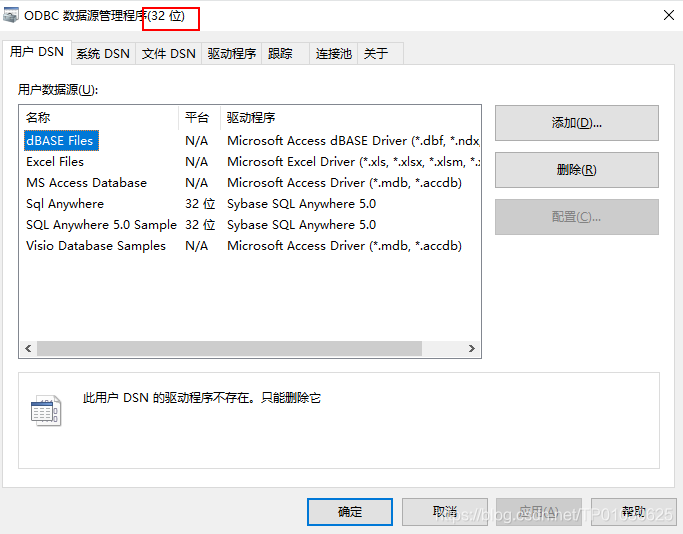Screen dimensions: 683x534
Task: Select SQL Anywhere 5.0 Sample row
Action: (101, 225)
